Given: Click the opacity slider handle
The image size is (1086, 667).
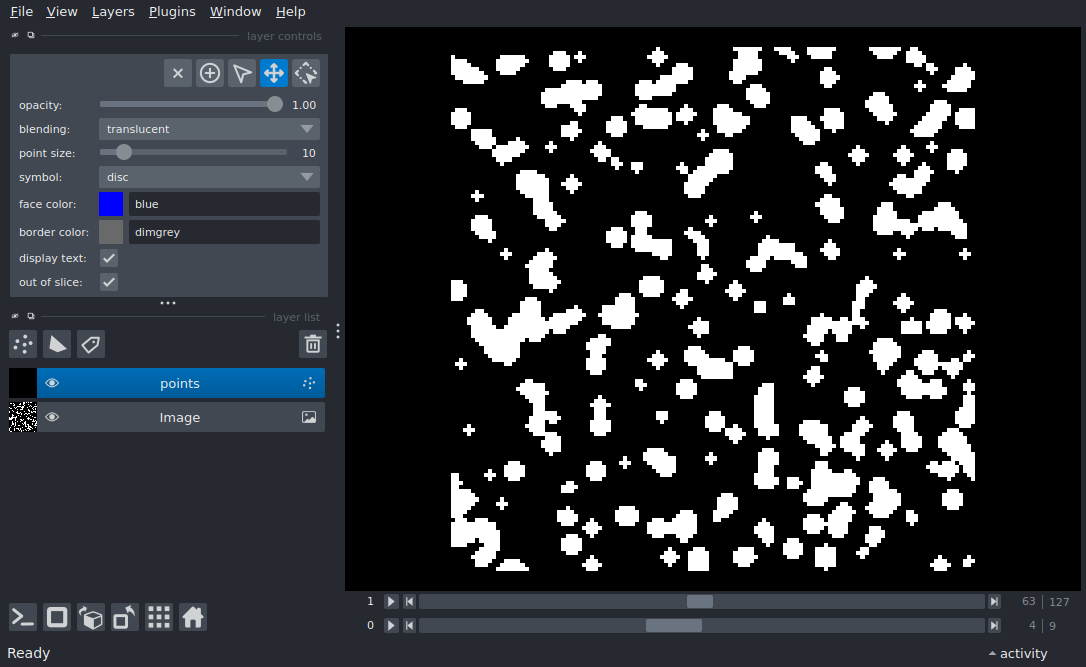Looking at the screenshot, I should pyautogui.click(x=275, y=104).
